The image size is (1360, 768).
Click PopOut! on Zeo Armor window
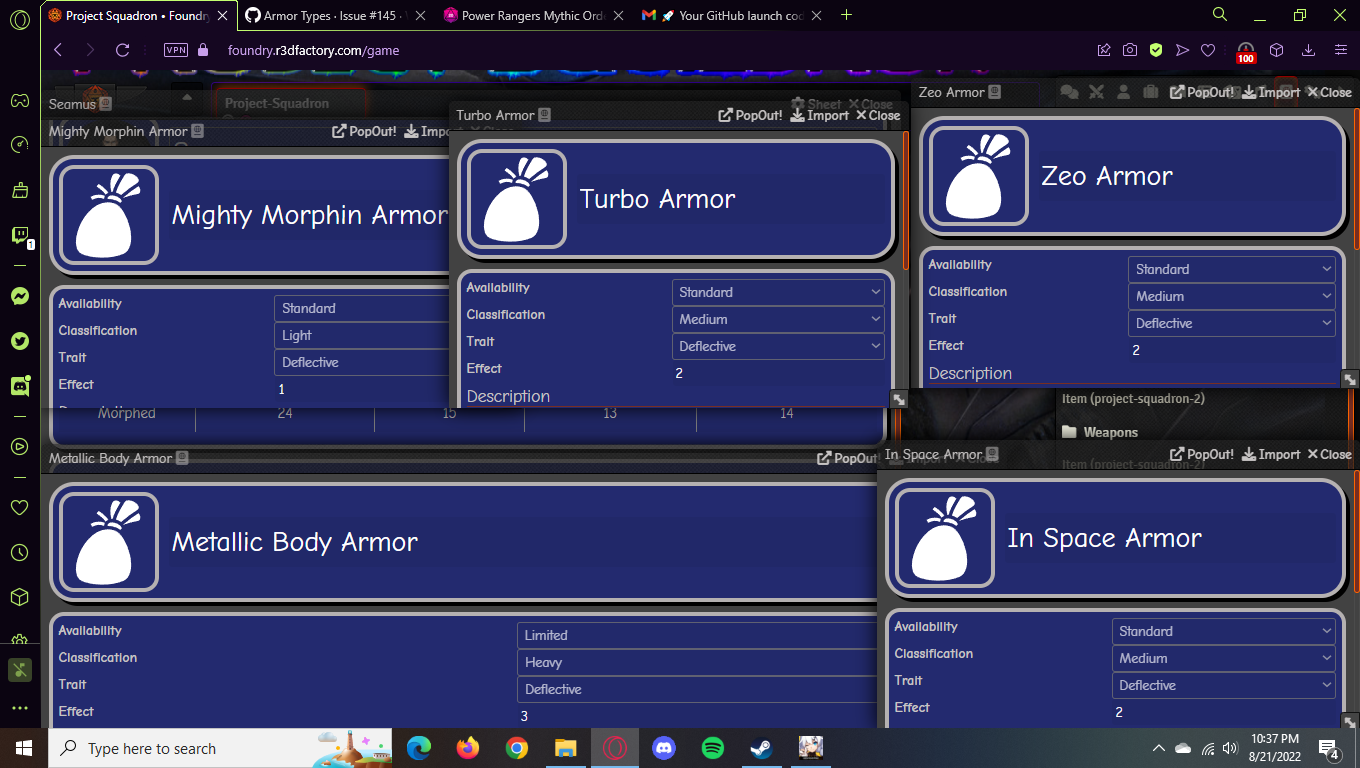[x=1202, y=92]
